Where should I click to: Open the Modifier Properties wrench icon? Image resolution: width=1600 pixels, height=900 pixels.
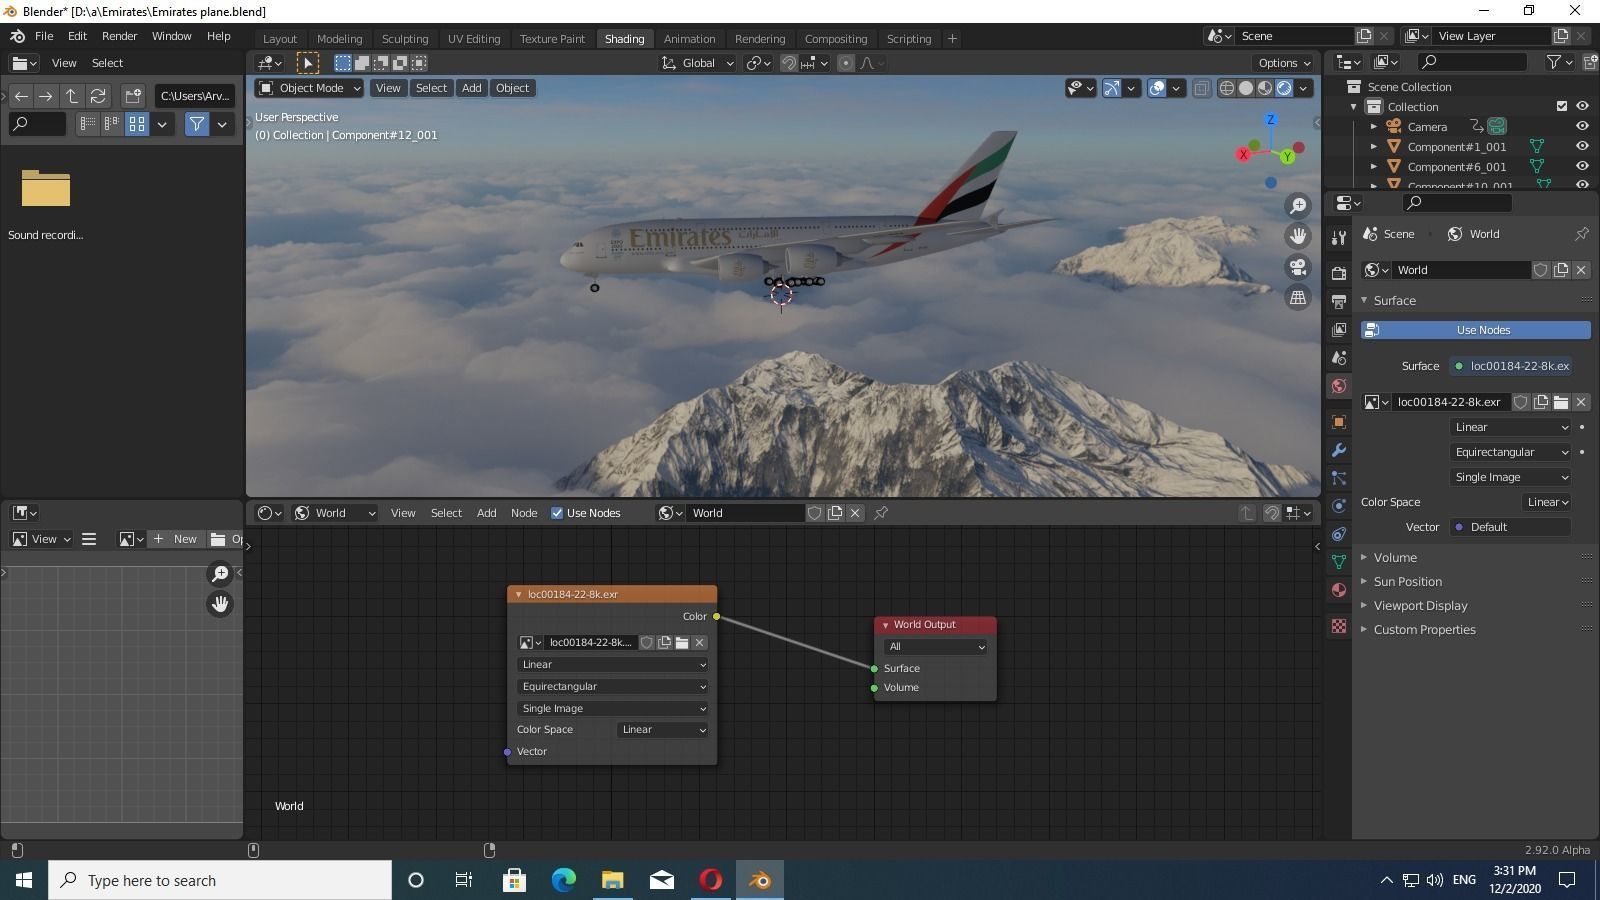1339,450
